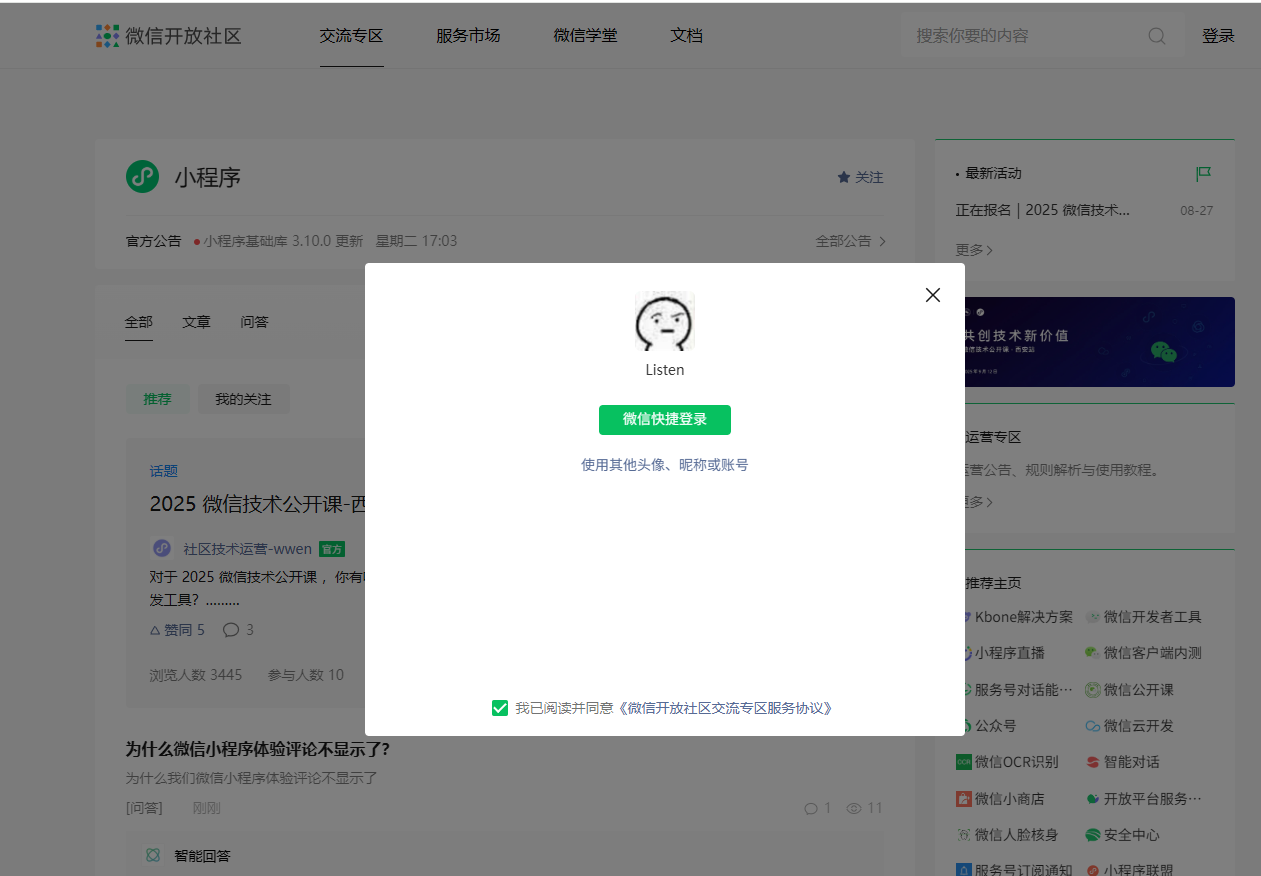Click 登录 in the top bar
The height and width of the screenshot is (876, 1261).
coord(1218,36)
